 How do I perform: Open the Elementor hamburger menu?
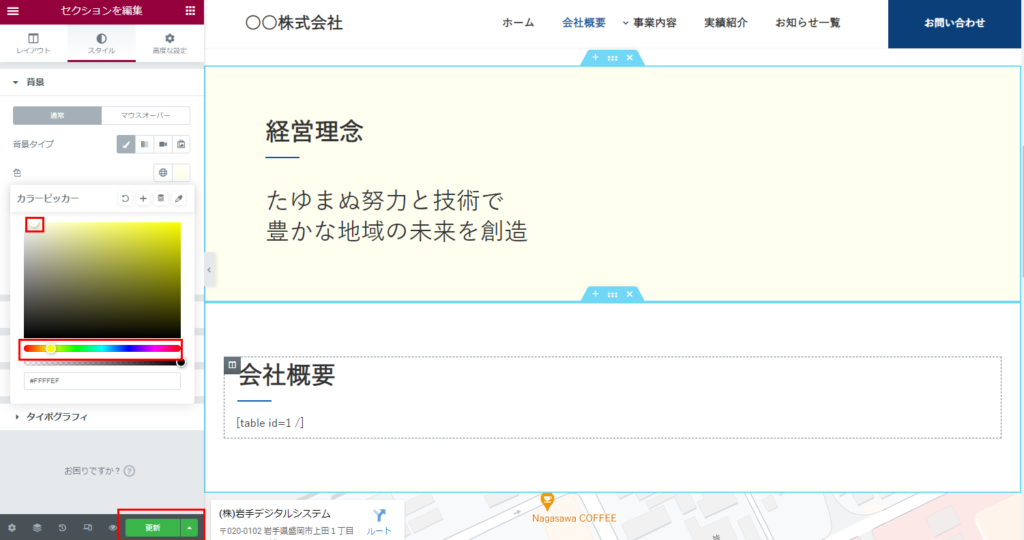pyautogui.click(x=13, y=11)
